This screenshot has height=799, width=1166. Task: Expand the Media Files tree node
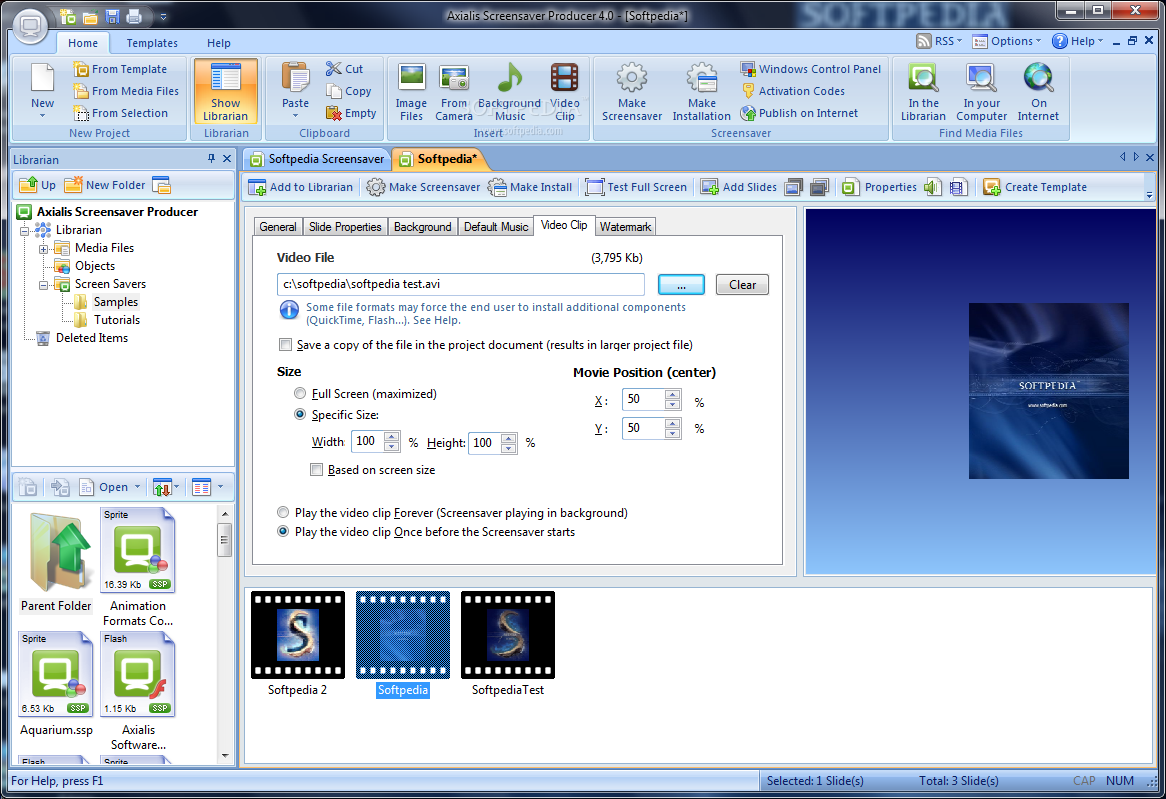(x=44, y=248)
